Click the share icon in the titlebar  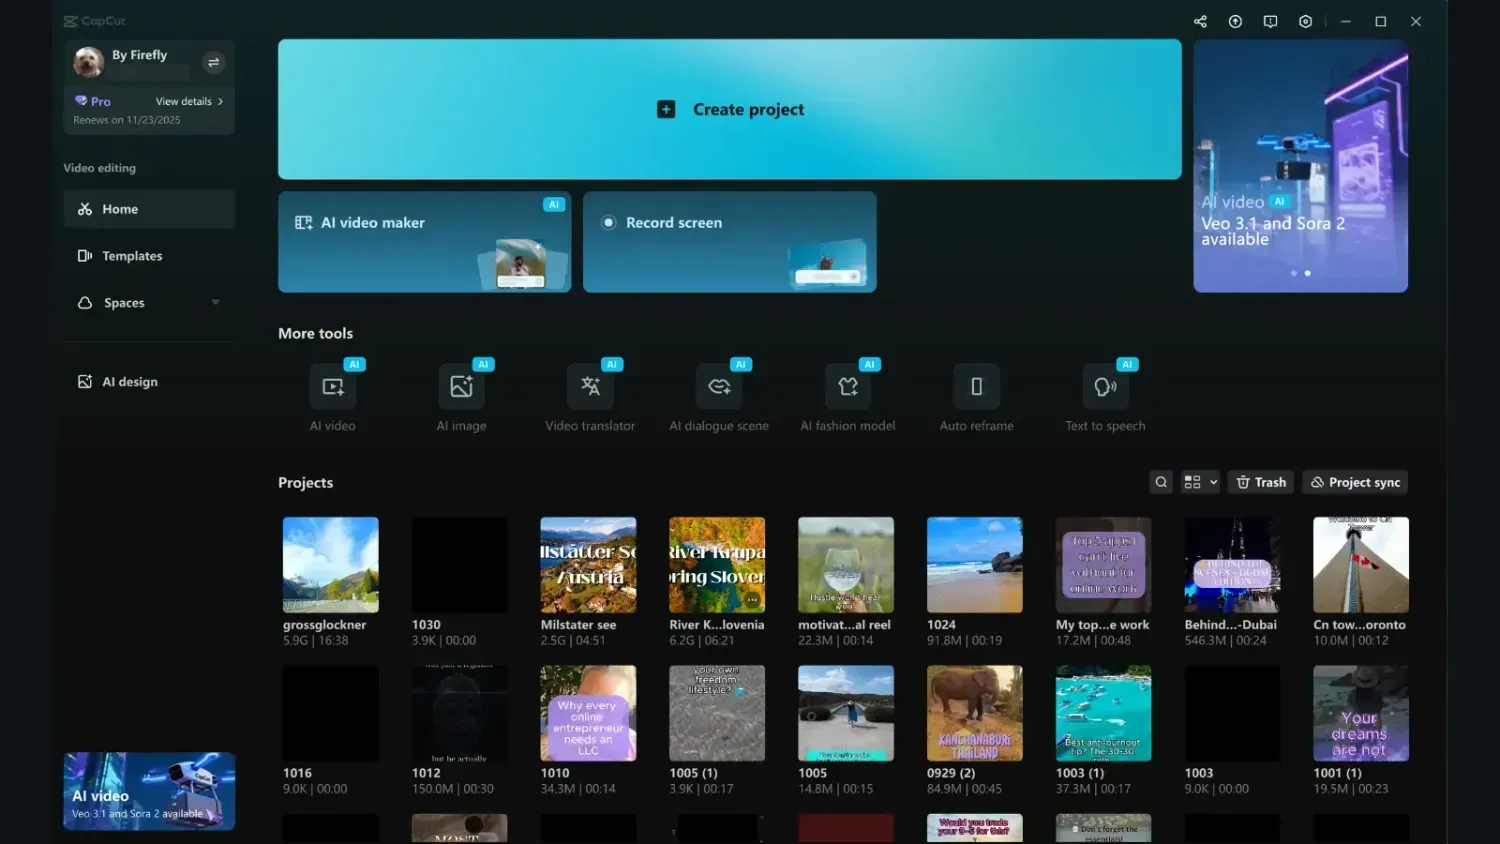[x=1200, y=20]
